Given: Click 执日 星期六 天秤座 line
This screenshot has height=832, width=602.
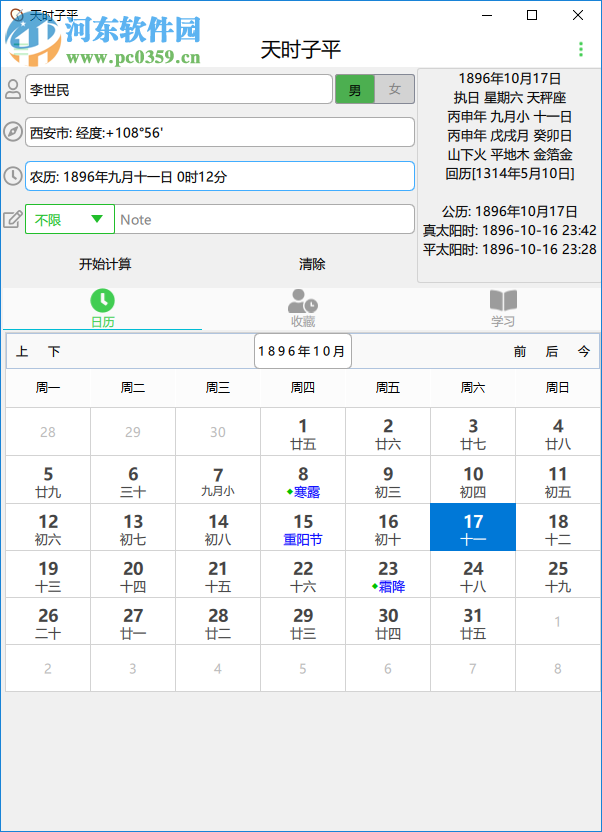Looking at the screenshot, I should point(510,98).
